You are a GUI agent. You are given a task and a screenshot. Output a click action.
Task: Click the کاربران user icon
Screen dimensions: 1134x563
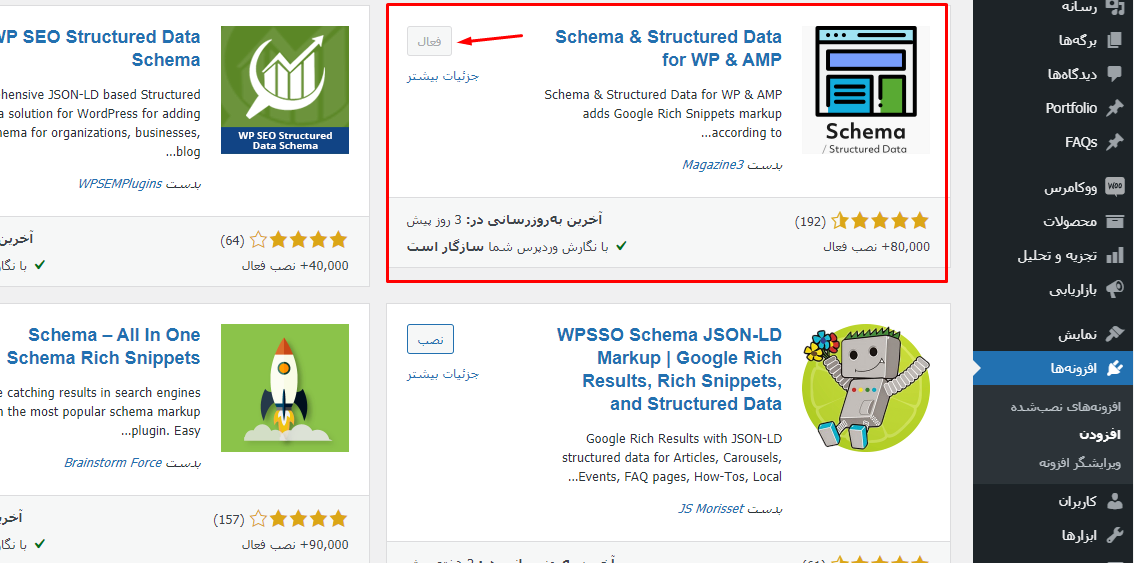click(x=1114, y=501)
